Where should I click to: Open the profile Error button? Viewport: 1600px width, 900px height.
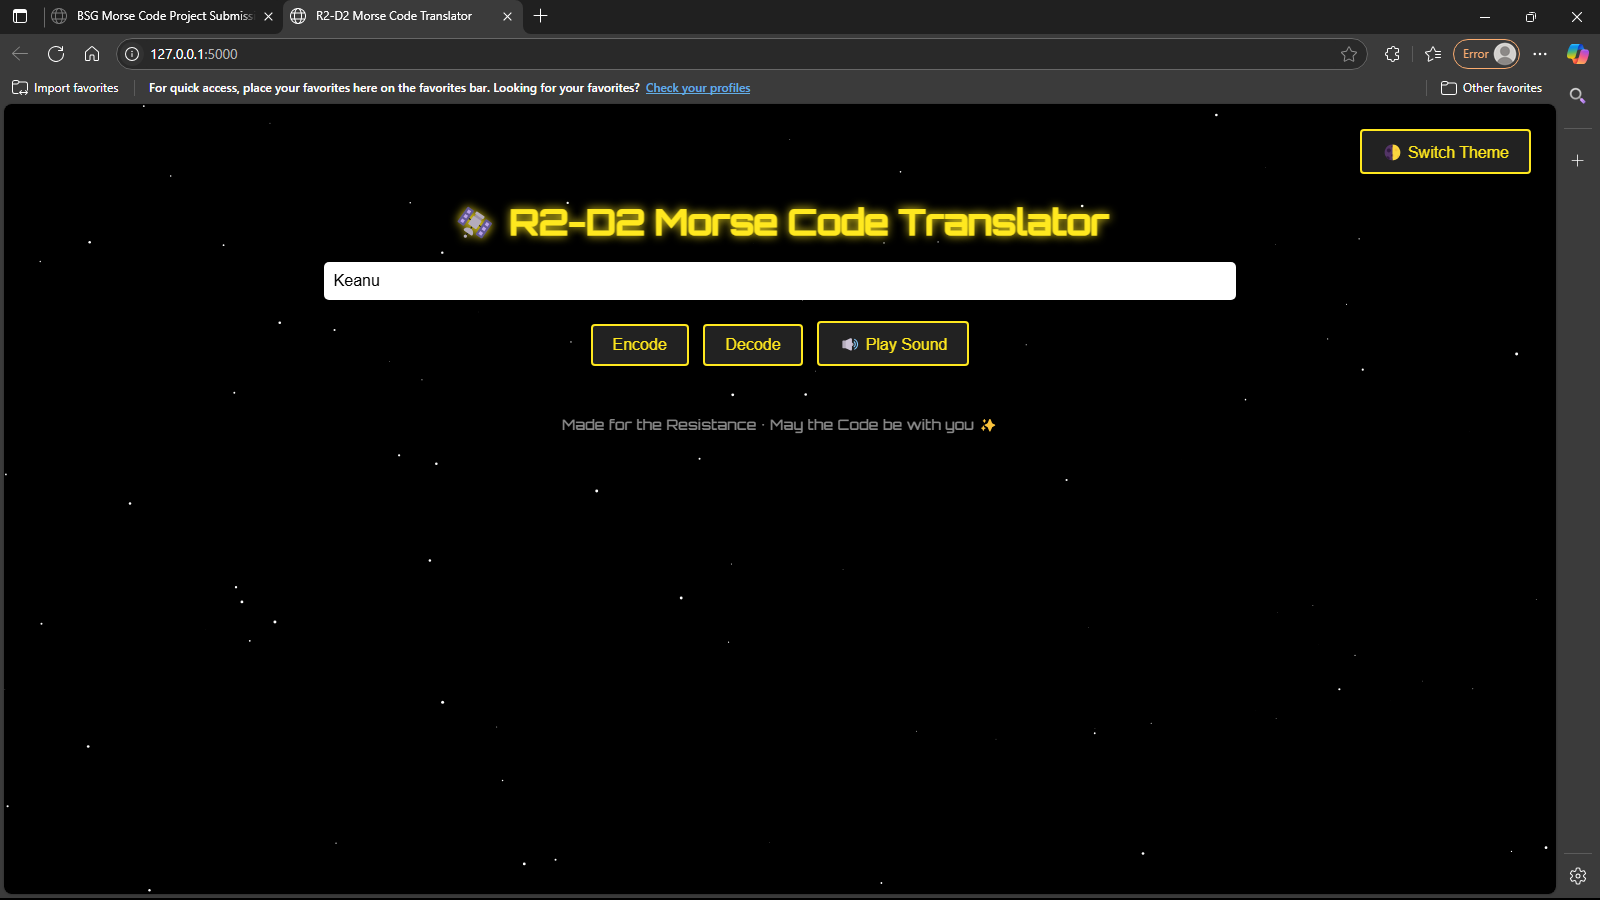pyautogui.click(x=1486, y=54)
